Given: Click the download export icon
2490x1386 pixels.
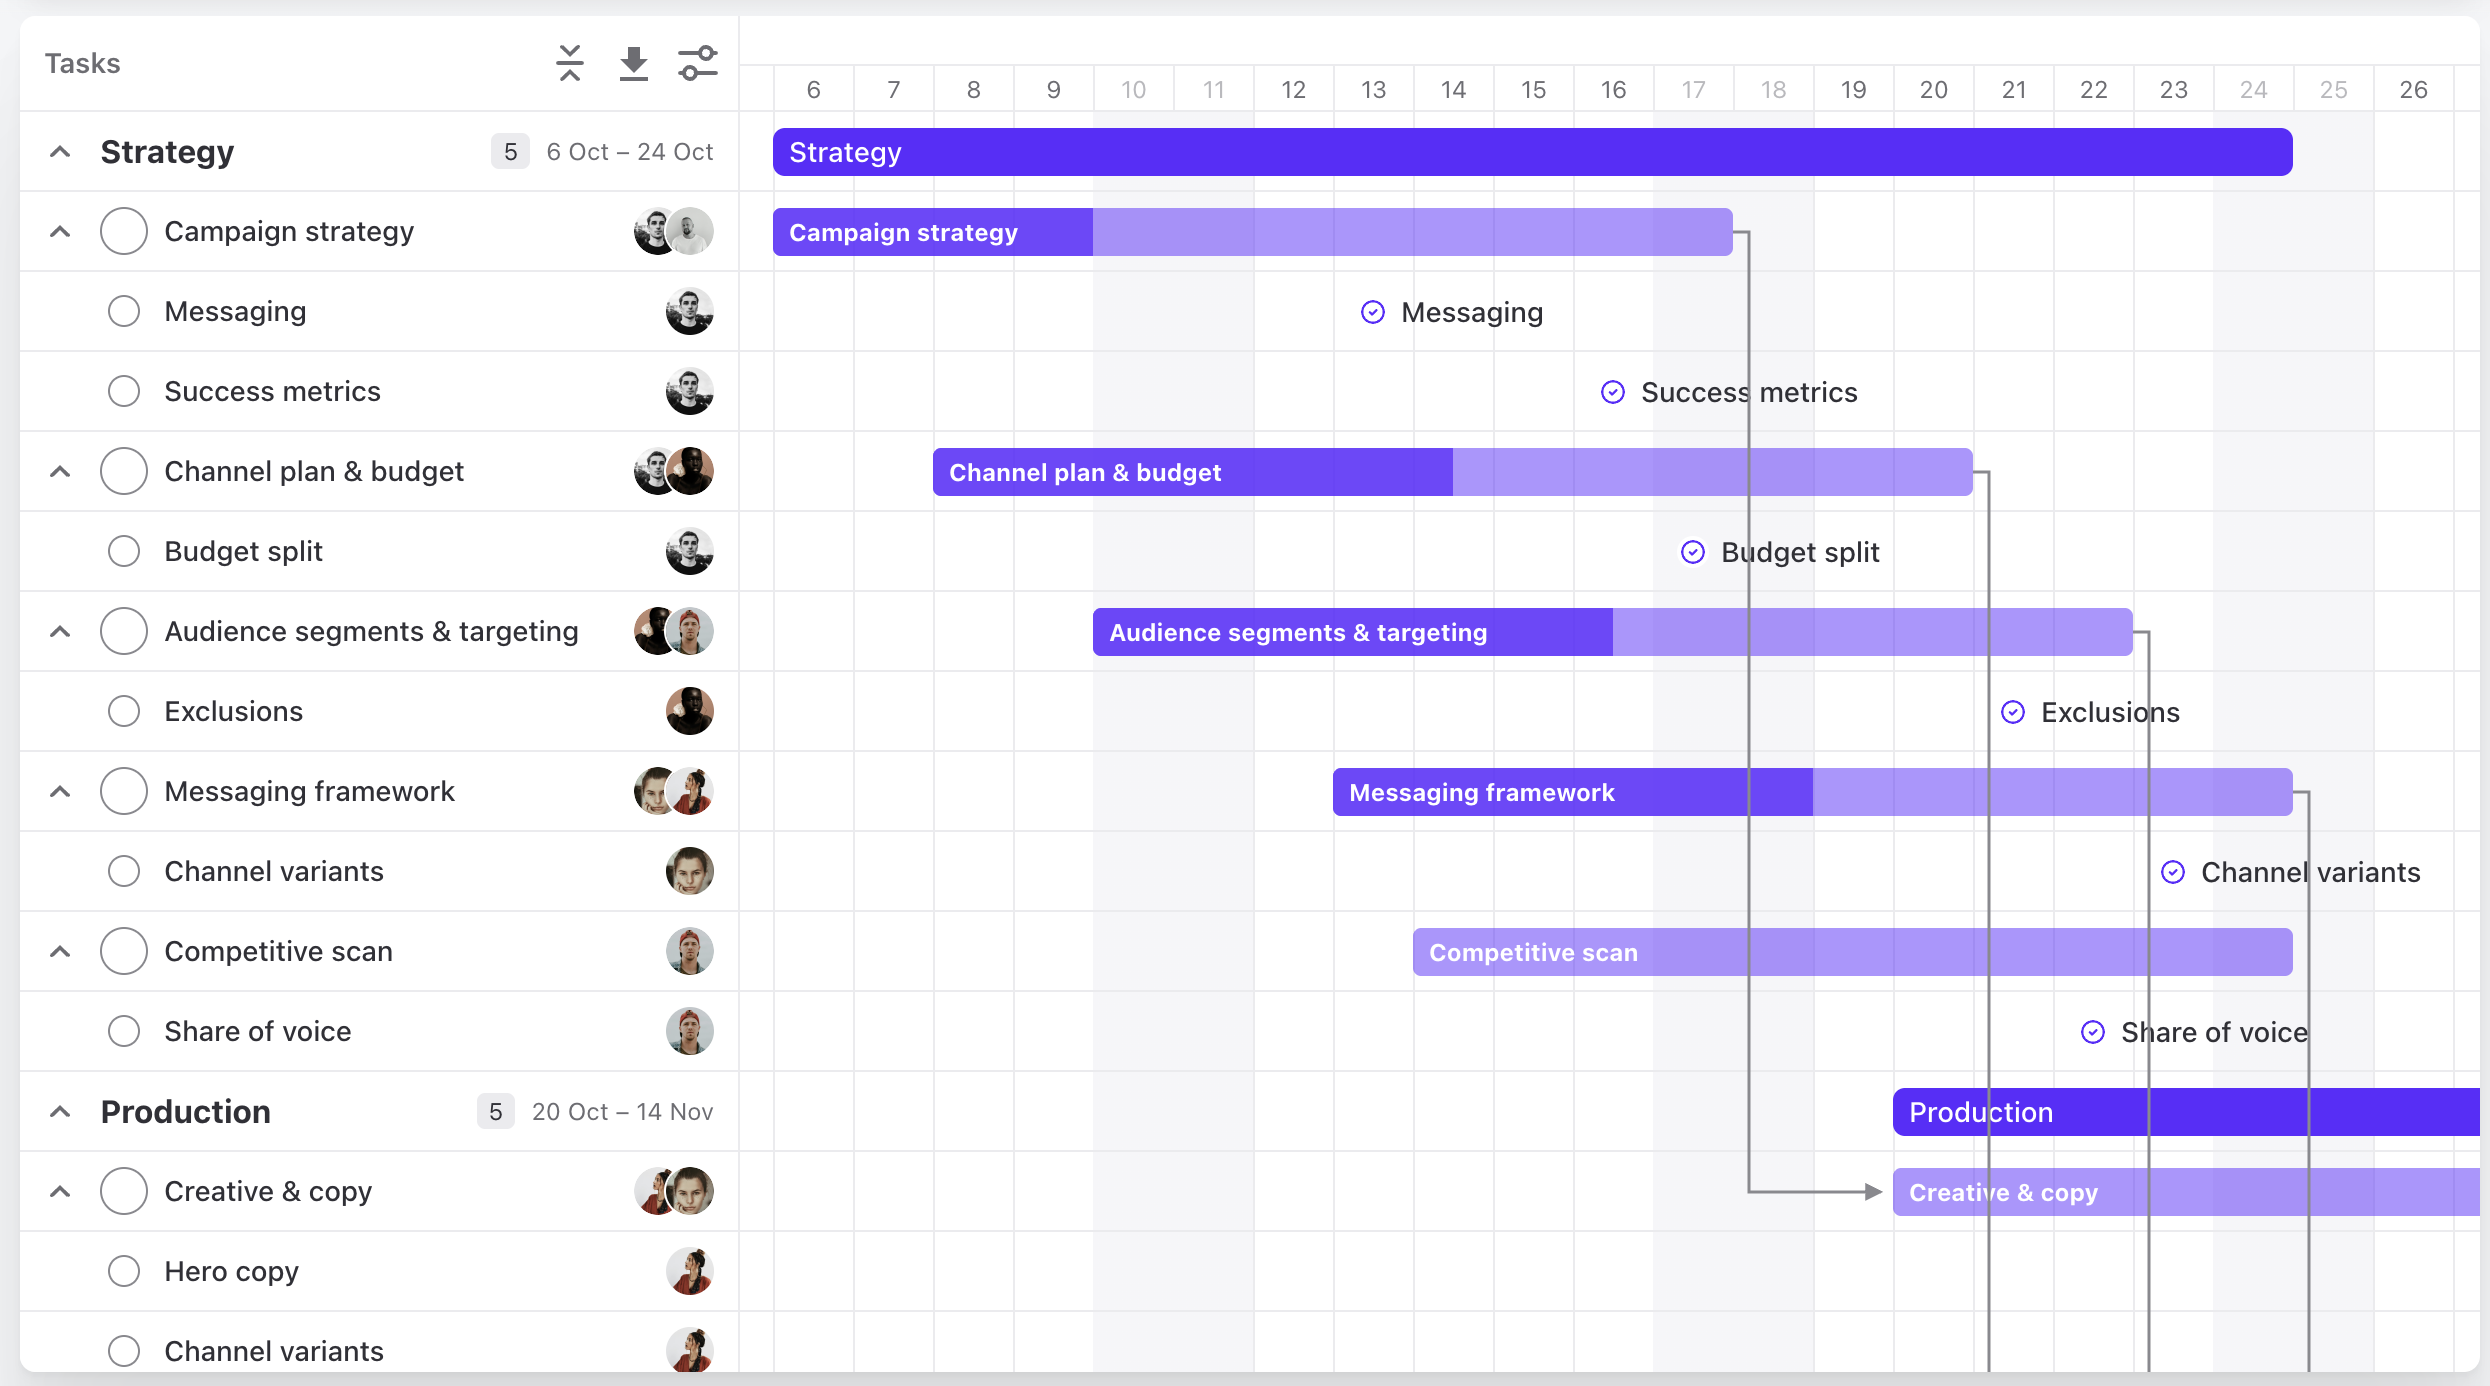Looking at the screenshot, I should pos(634,63).
